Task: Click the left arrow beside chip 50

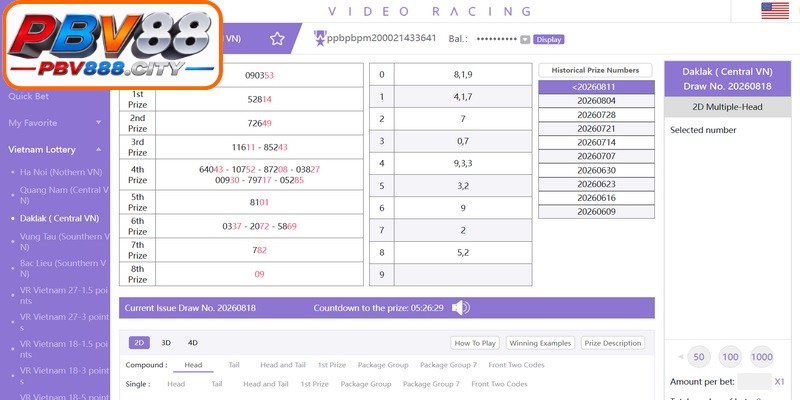Action: [x=681, y=357]
